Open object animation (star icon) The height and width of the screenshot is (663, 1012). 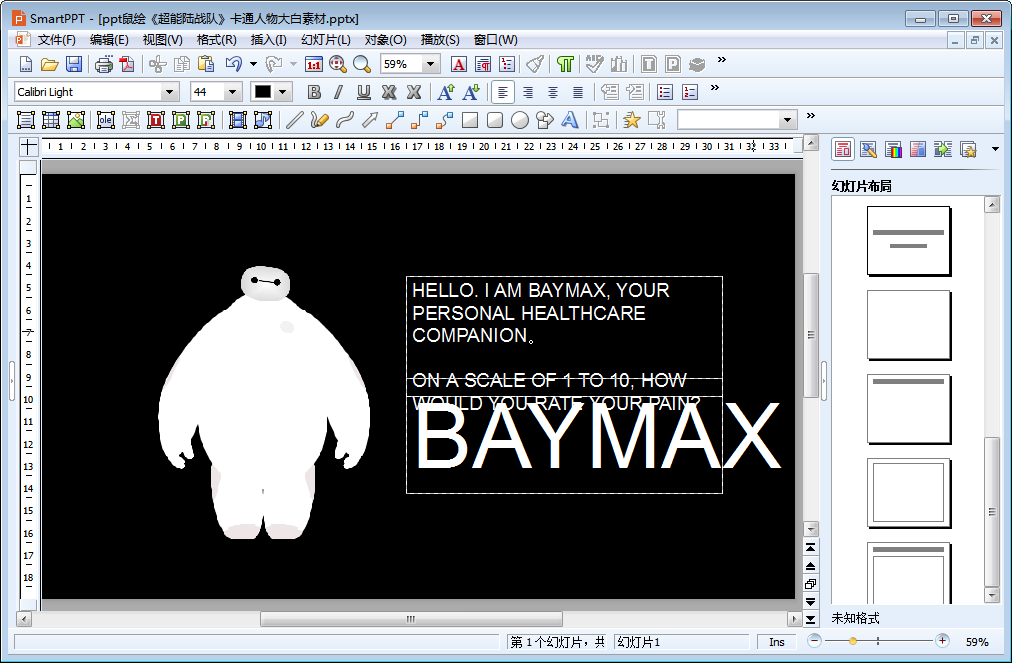click(632, 119)
